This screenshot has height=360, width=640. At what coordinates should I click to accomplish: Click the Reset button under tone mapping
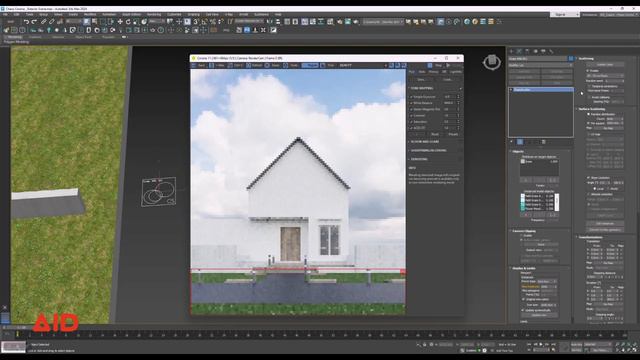click(435, 134)
